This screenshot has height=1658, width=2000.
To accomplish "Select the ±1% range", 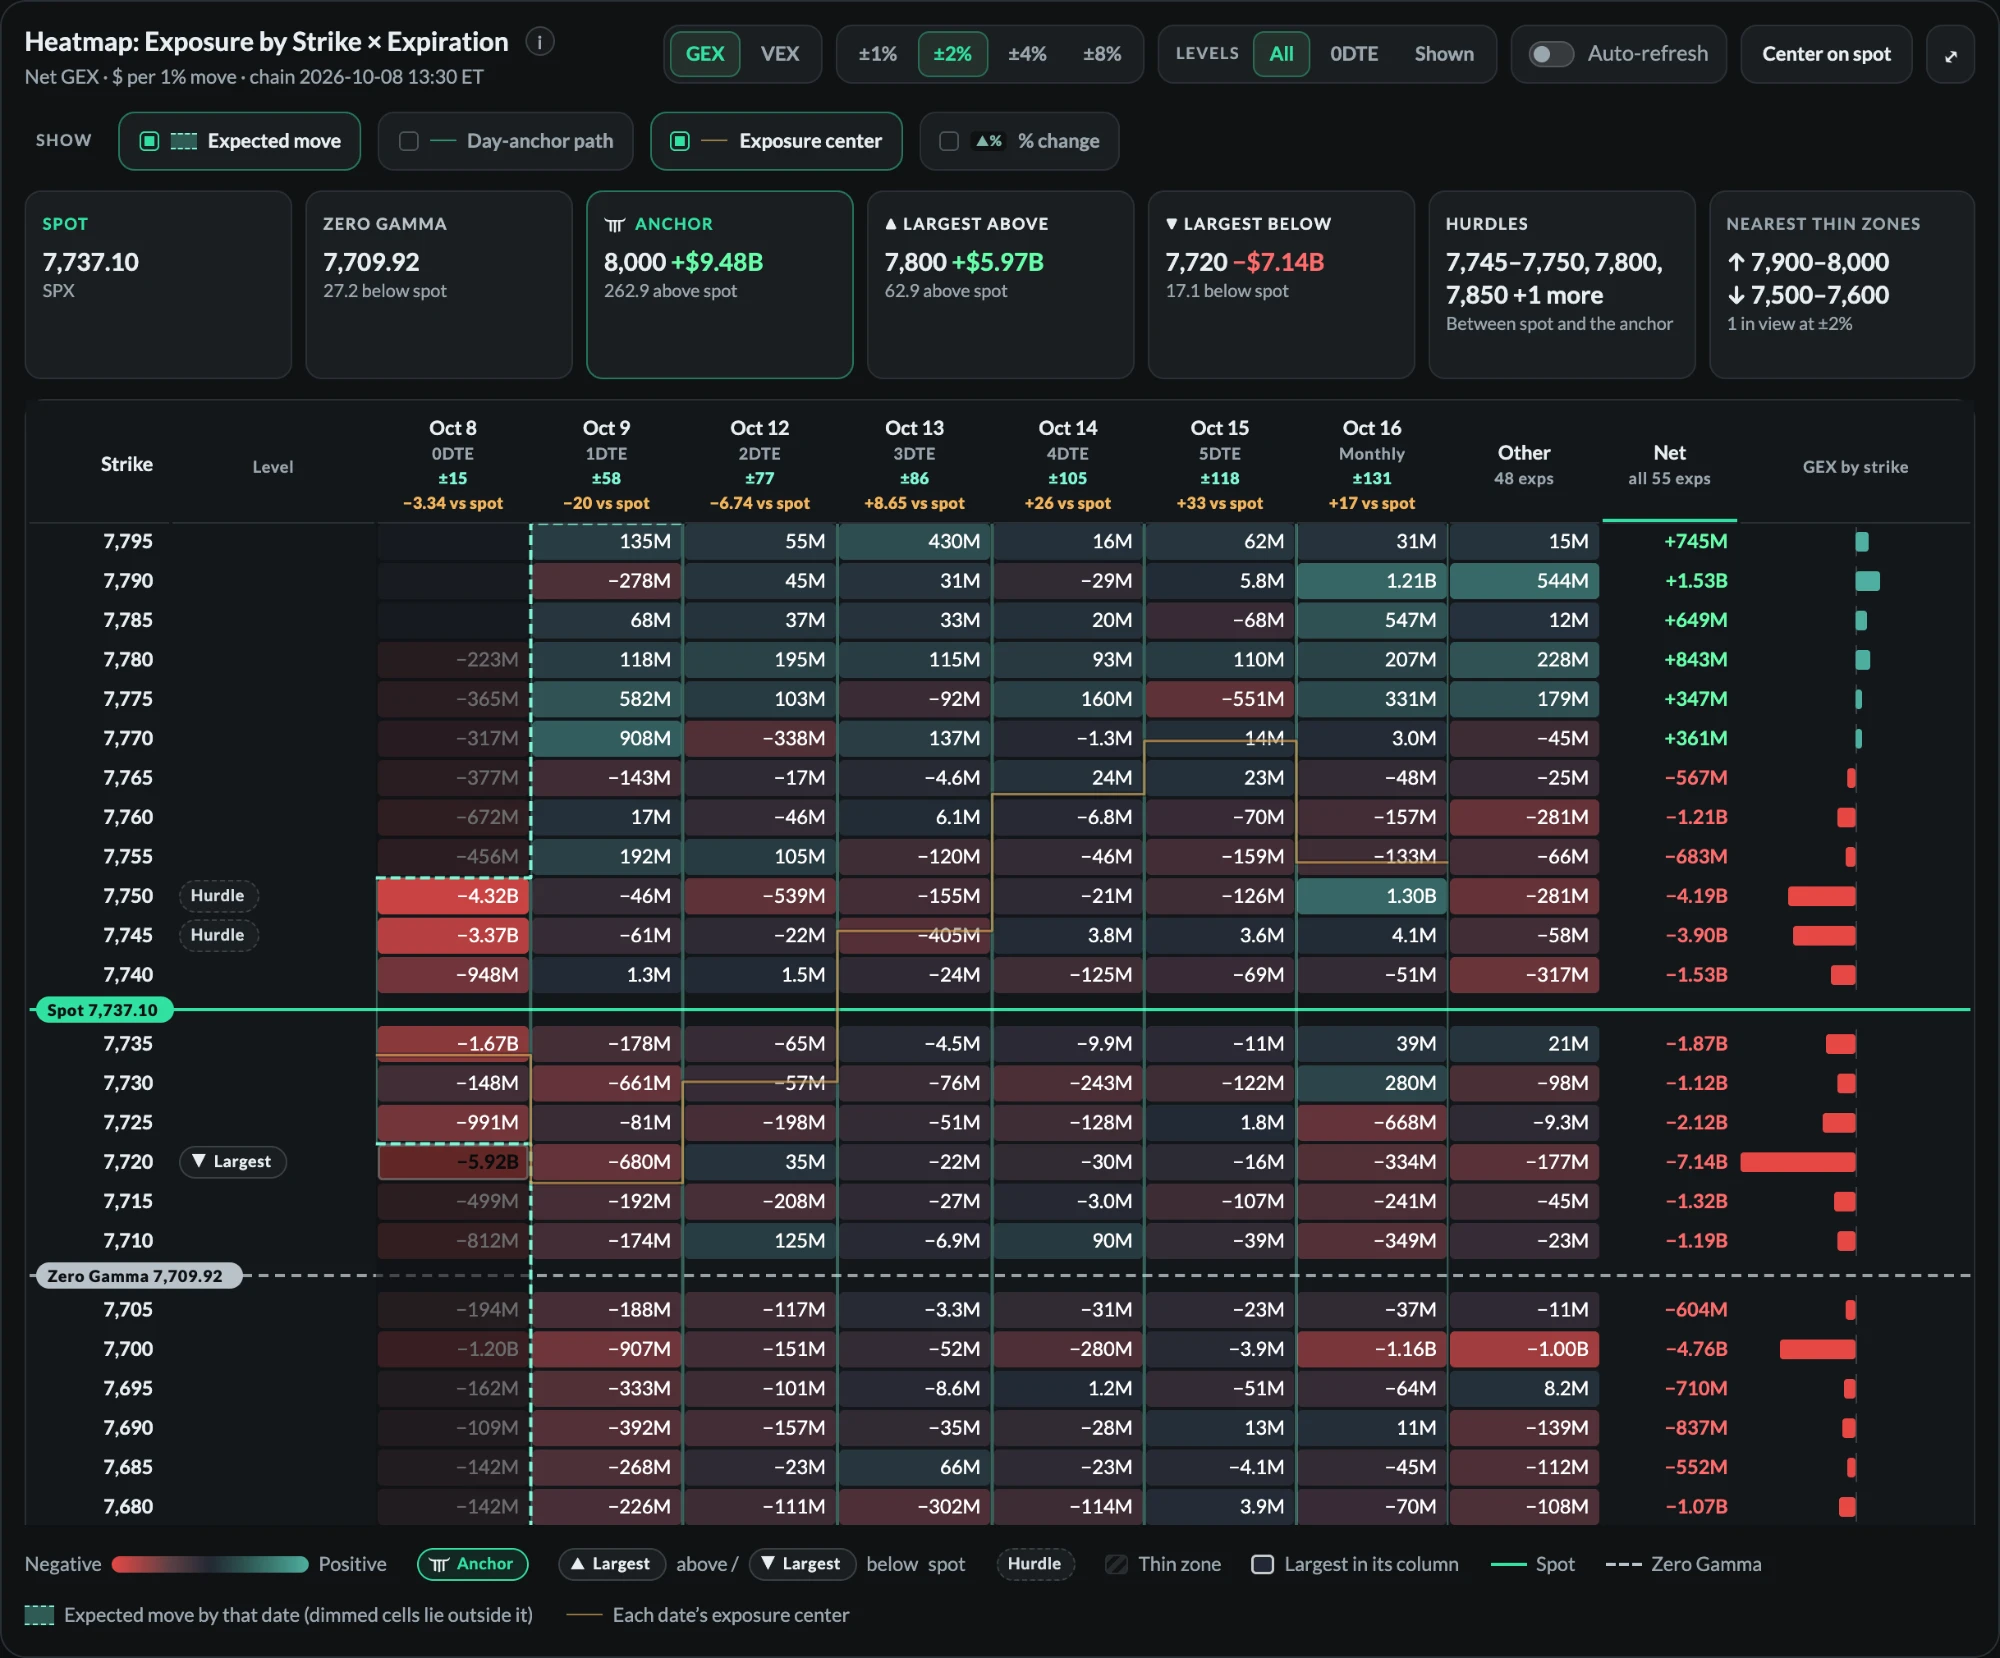I will tap(878, 54).
